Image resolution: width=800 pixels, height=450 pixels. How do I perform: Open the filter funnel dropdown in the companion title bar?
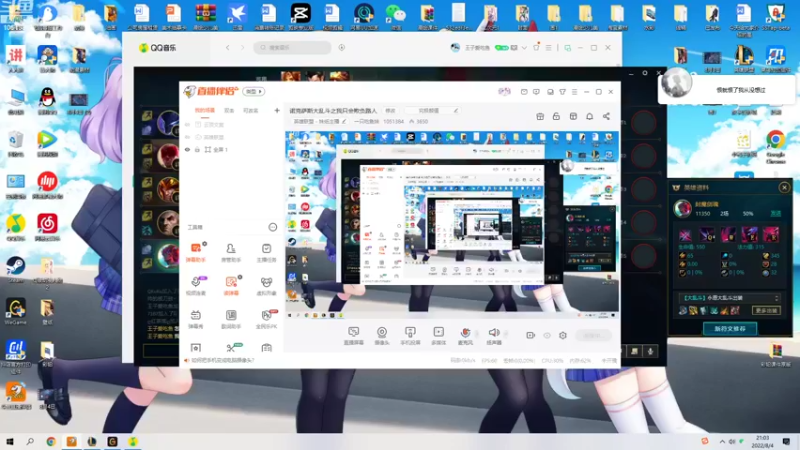562,92
